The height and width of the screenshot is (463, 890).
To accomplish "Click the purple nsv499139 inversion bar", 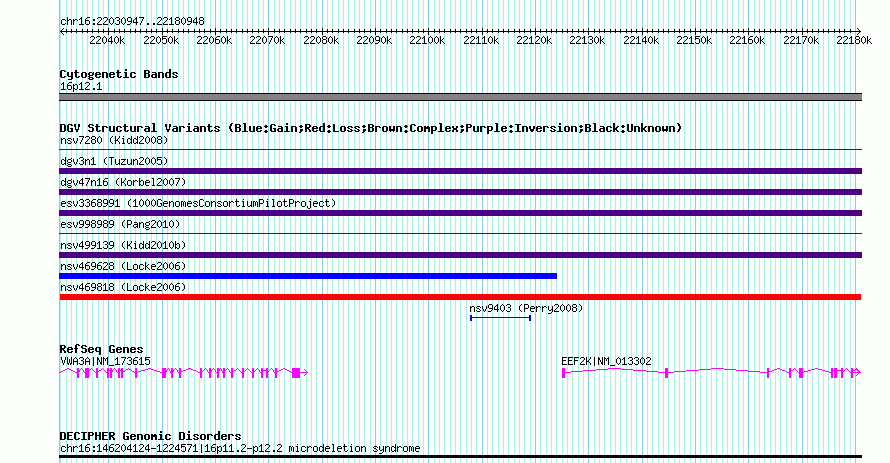I will pos(460,255).
